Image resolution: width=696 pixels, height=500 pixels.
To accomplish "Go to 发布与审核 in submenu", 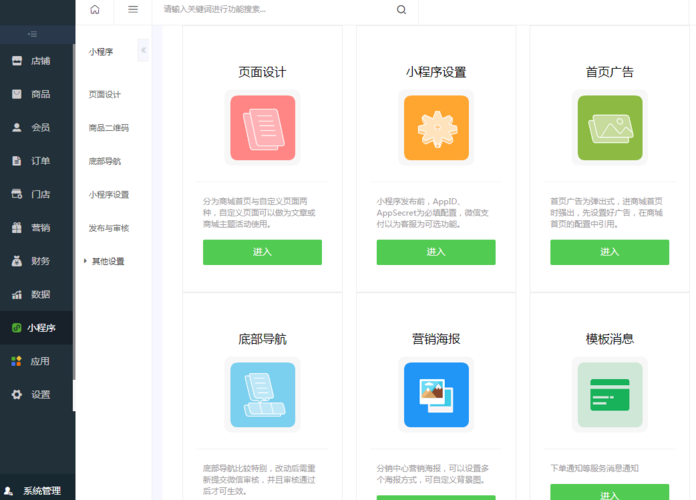I will [109, 228].
